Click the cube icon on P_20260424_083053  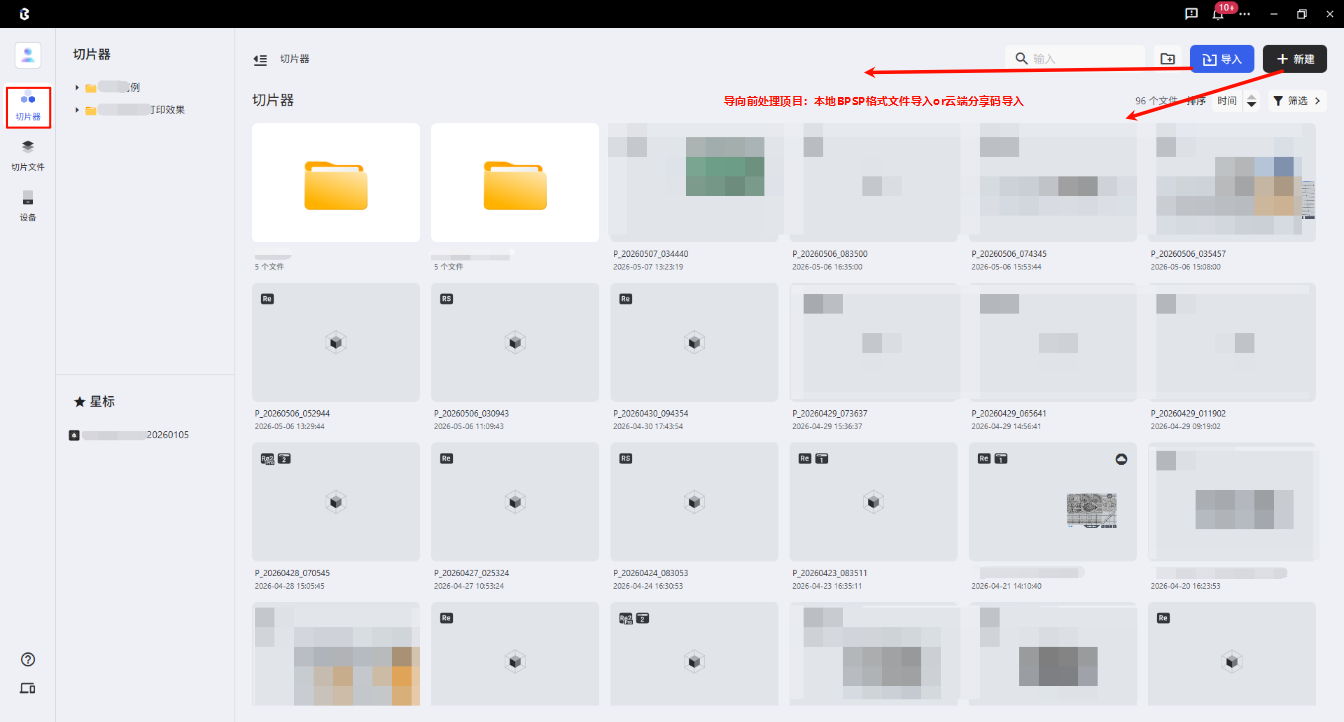(694, 502)
